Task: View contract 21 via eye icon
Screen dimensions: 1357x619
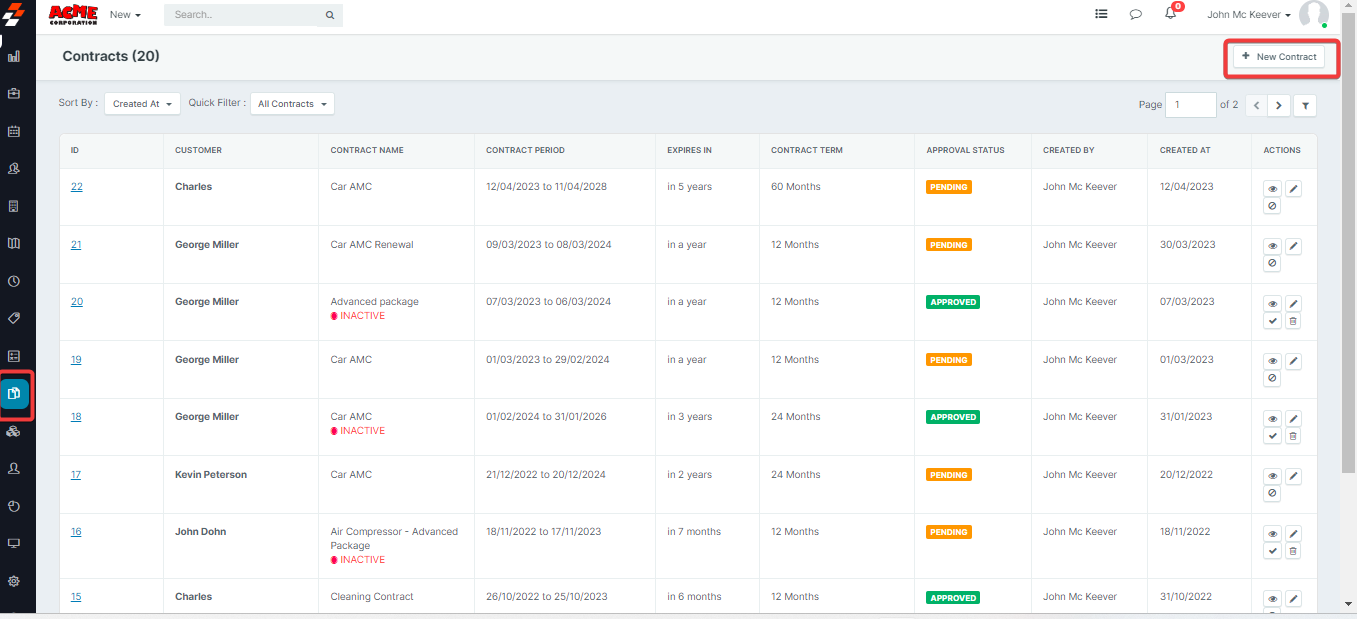Action: click(1272, 246)
